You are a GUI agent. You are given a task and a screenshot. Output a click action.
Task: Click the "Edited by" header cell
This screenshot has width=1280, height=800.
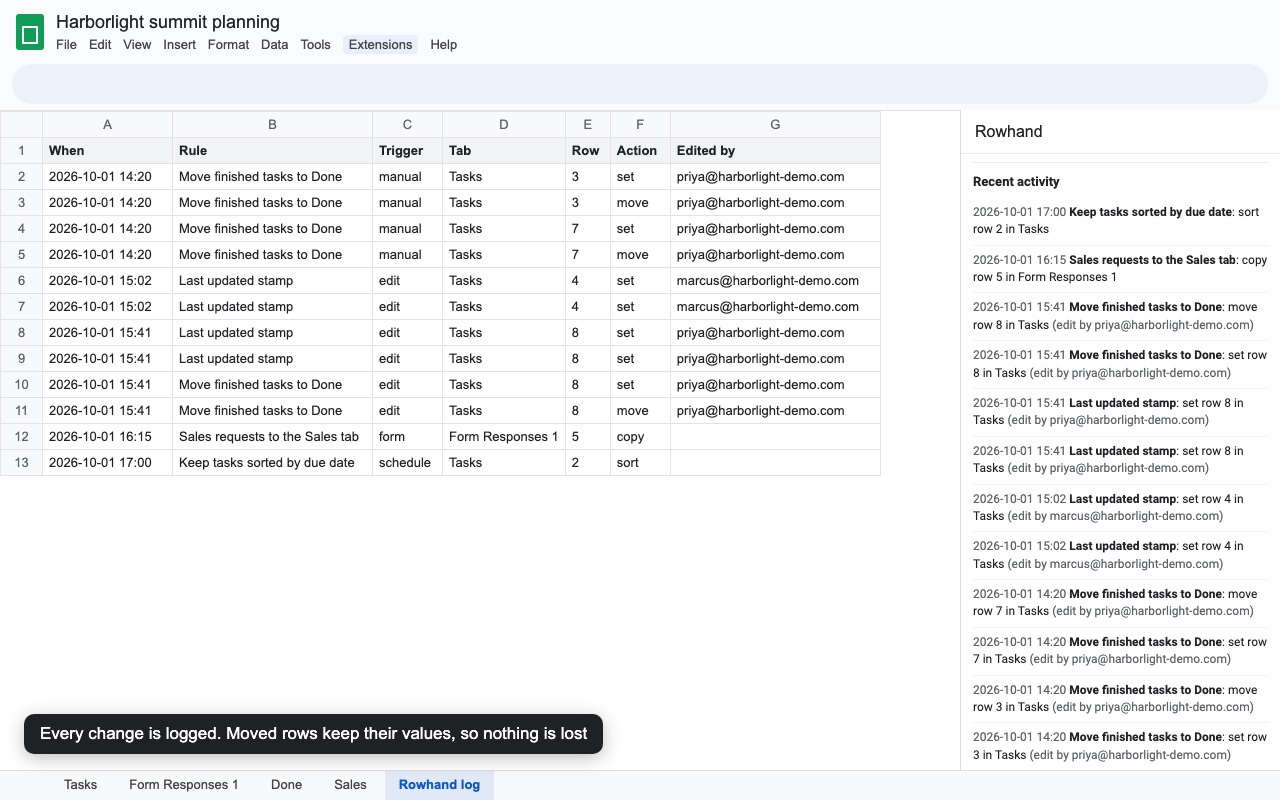click(775, 151)
